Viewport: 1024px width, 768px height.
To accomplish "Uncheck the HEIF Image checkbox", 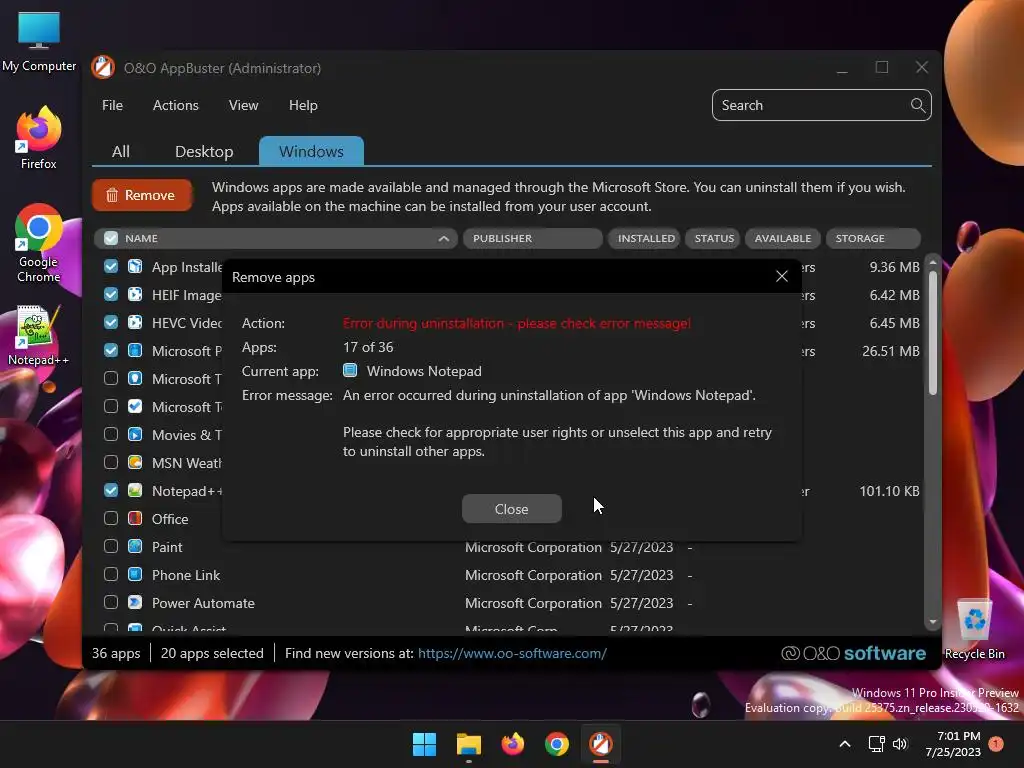I will 111,295.
